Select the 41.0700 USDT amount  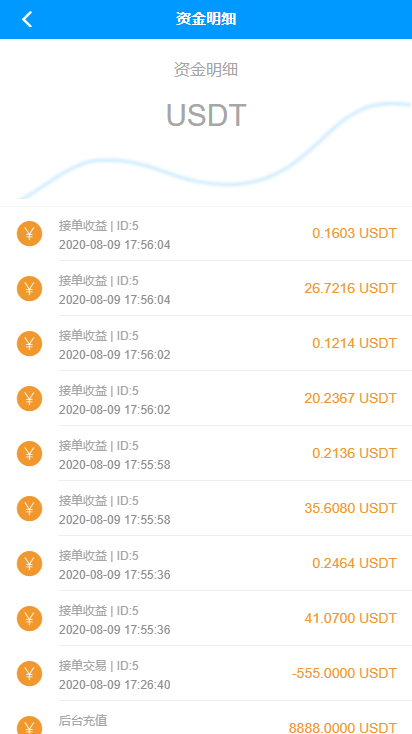(x=351, y=618)
